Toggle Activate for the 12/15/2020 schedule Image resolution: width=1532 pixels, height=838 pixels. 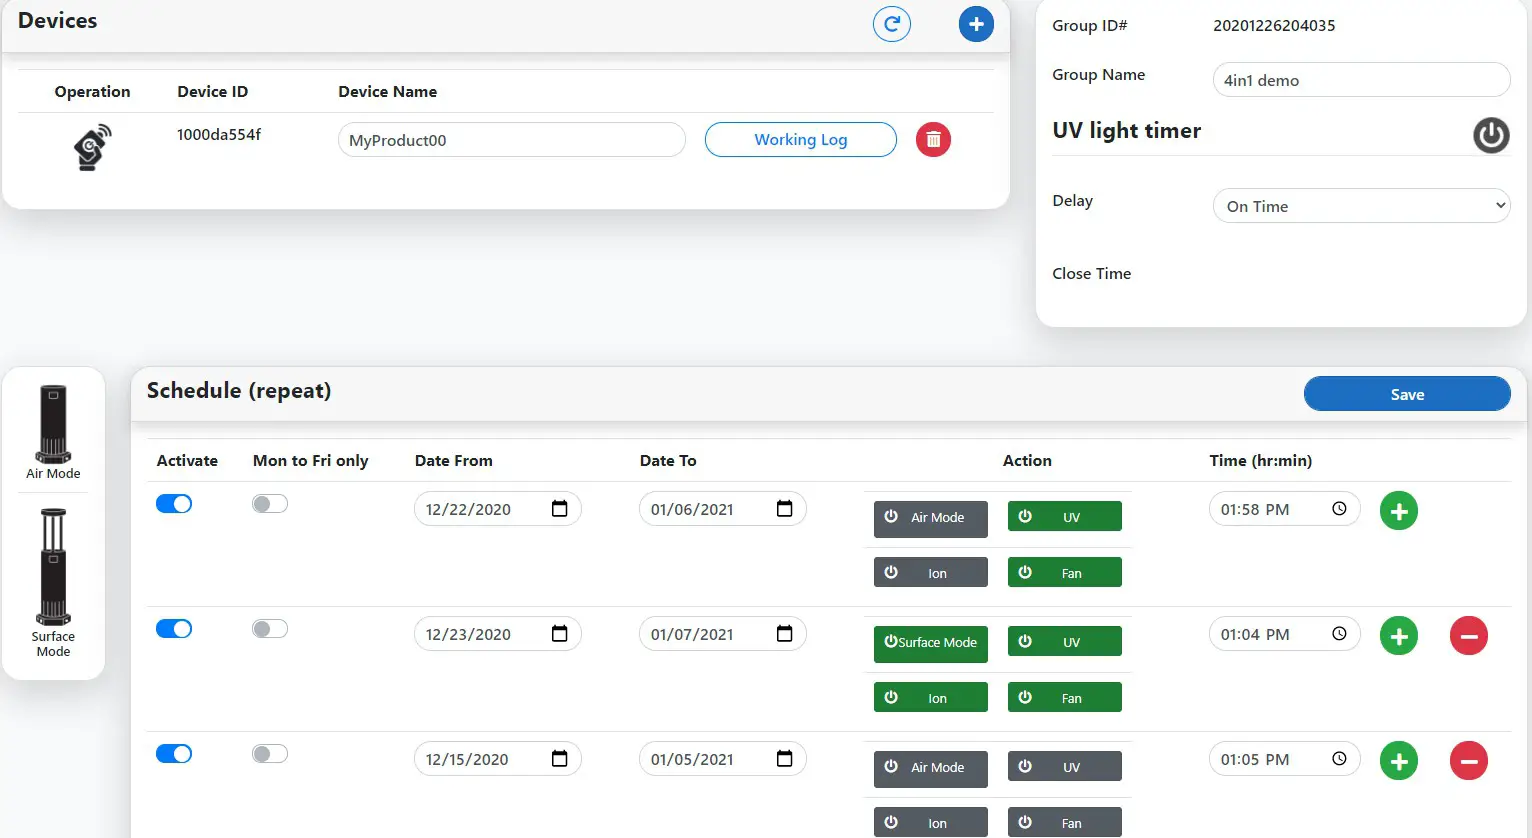174,754
